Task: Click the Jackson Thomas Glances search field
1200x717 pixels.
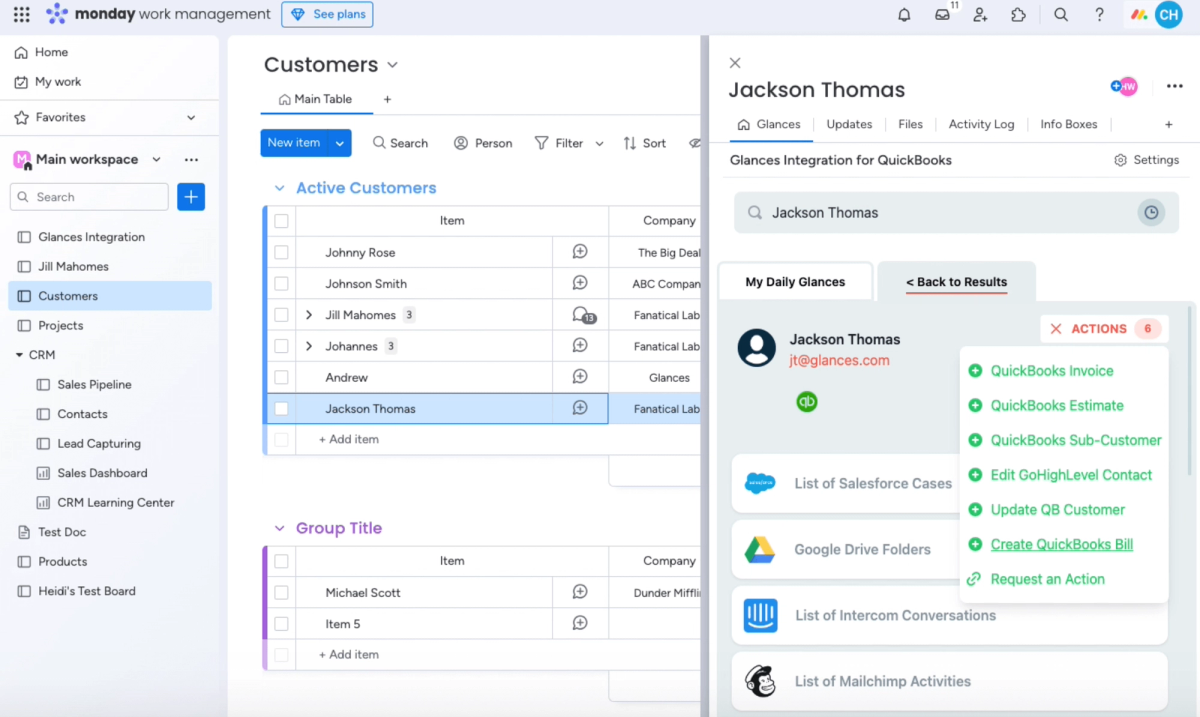Action: point(956,213)
